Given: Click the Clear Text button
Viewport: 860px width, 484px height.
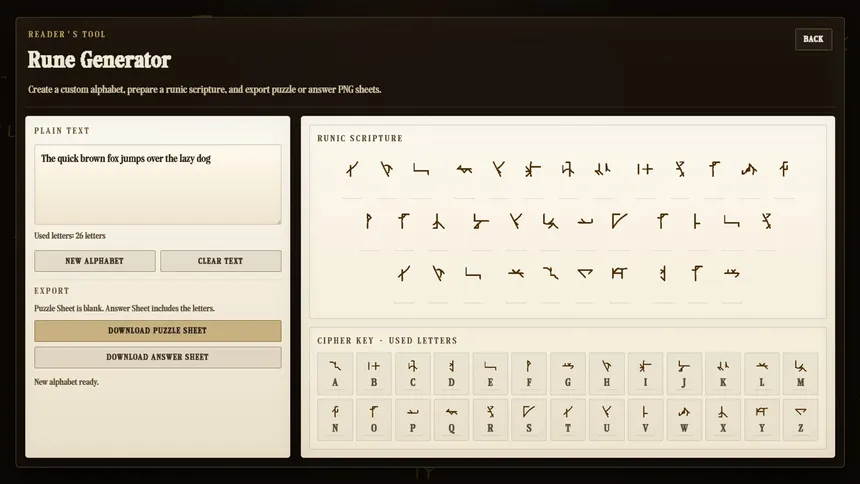Looking at the screenshot, I should [220, 261].
